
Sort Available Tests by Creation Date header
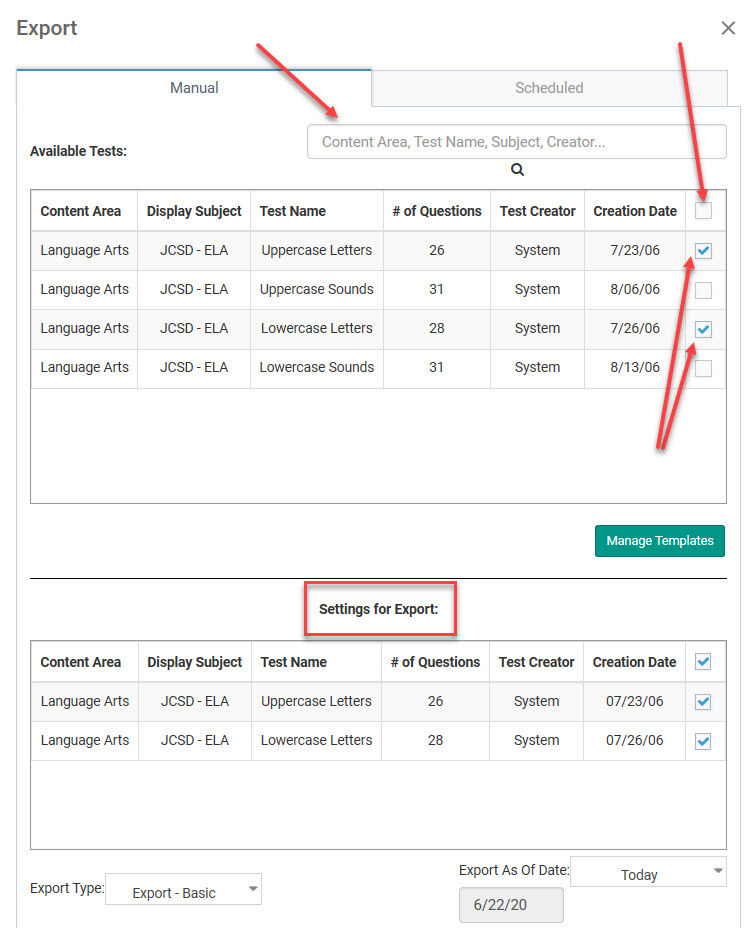tap(635, 211)
